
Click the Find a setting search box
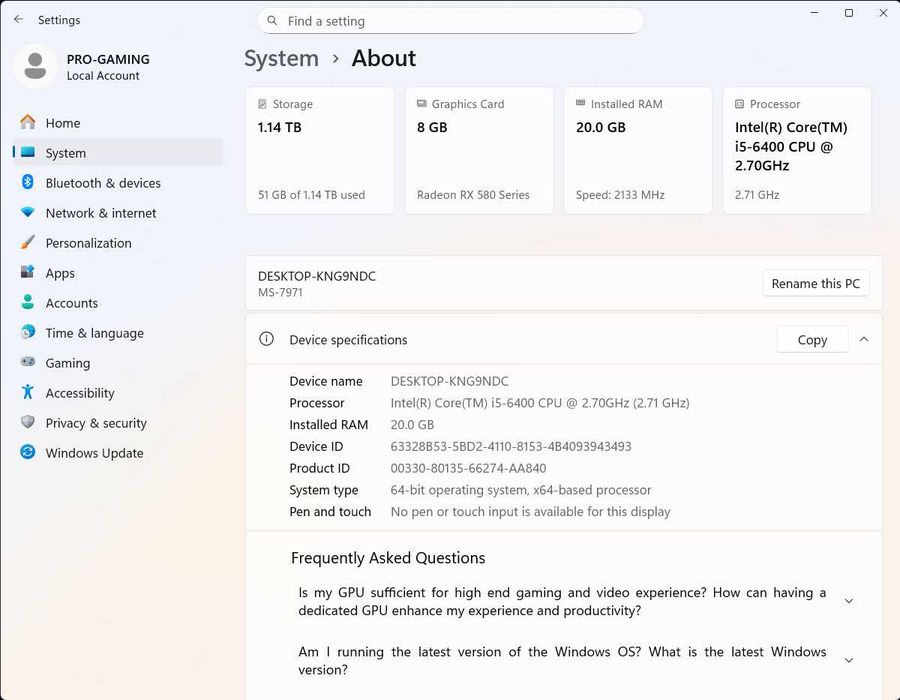pyautogui.click(x=450, y=21)
